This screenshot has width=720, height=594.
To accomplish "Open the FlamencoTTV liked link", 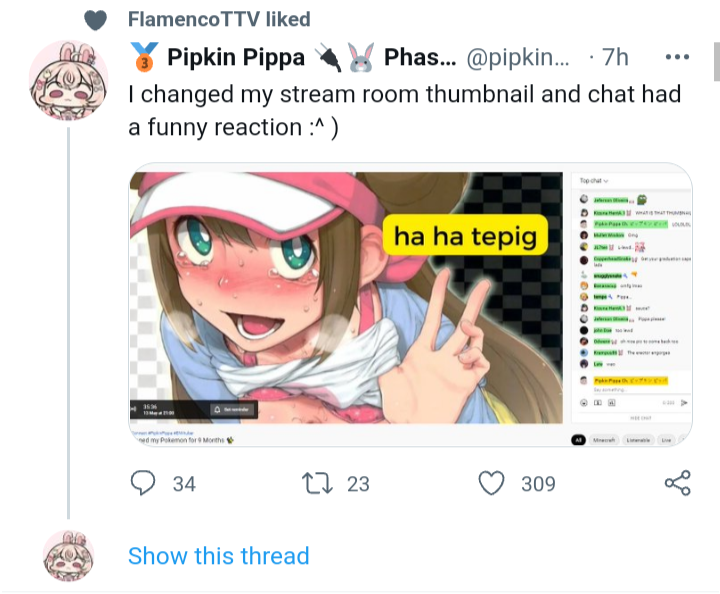I will [x=219, y=19].
